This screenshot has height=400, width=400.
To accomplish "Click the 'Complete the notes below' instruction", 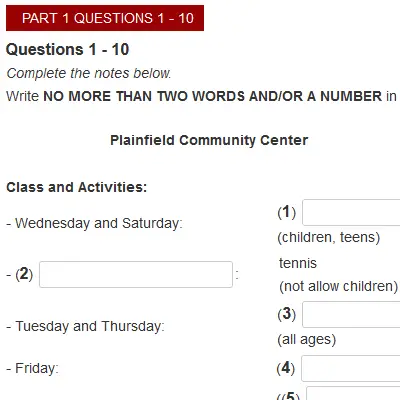I will (89, 73).
